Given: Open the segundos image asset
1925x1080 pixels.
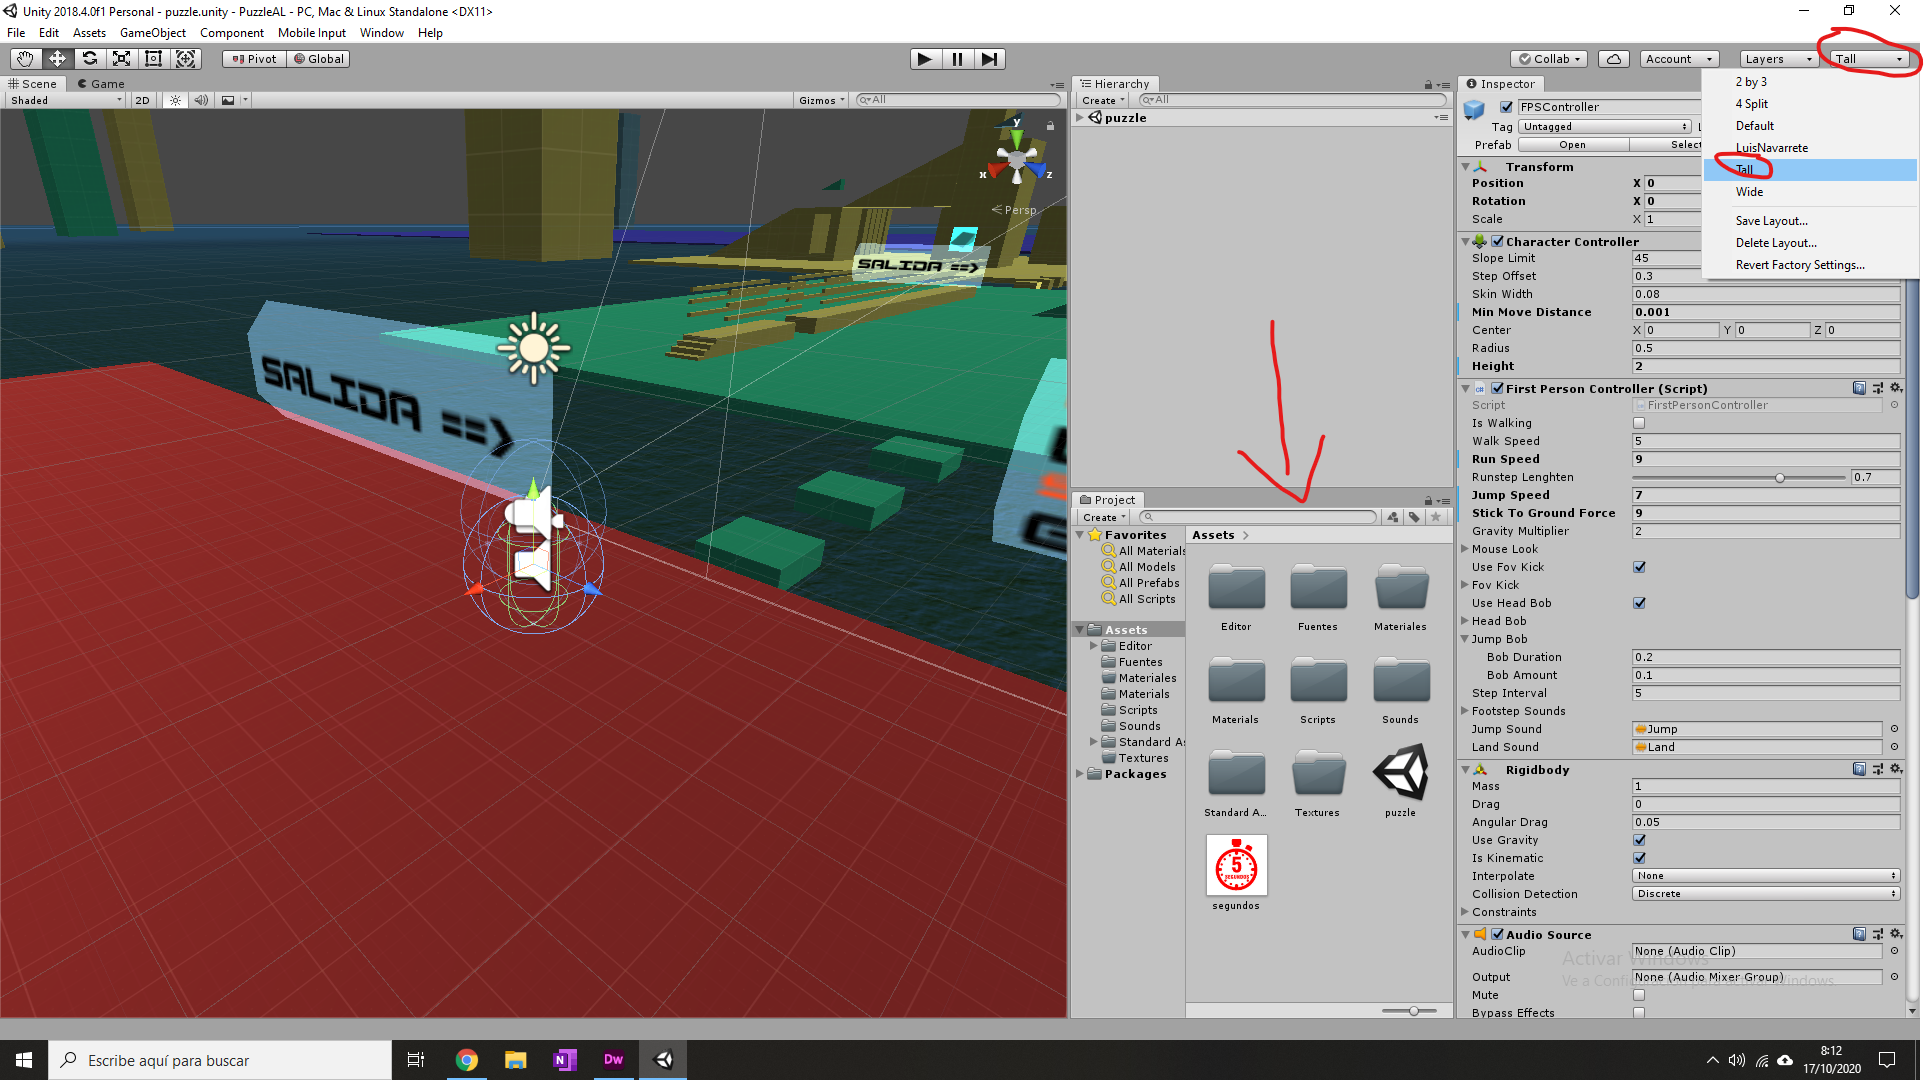Looking at the screenshot, I should (1236, 866).
